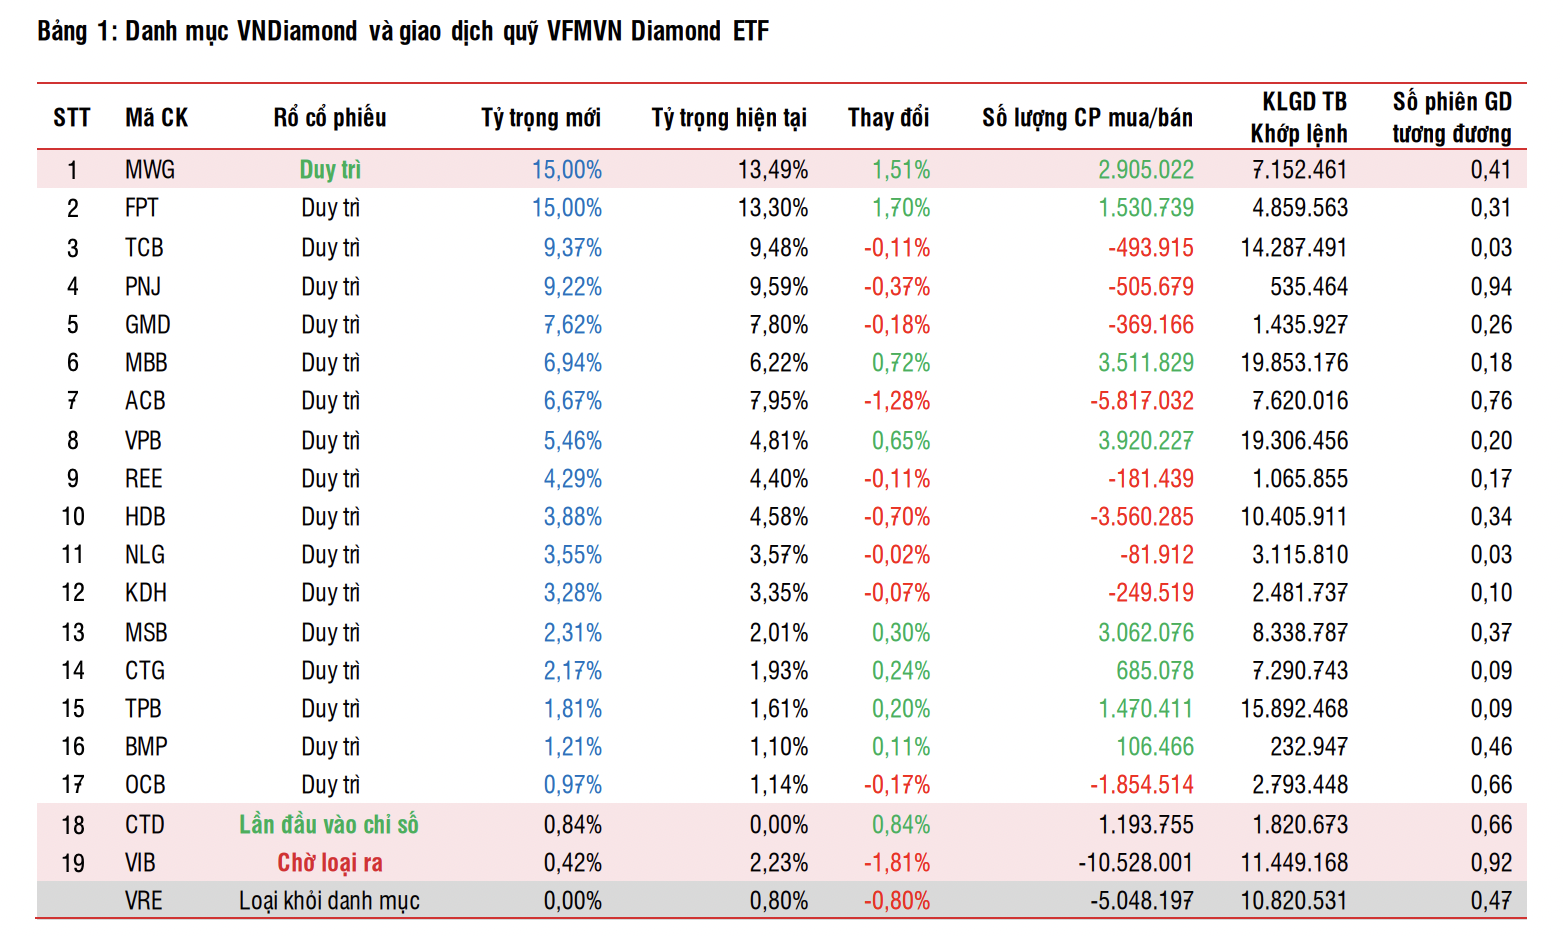Viewport: 1564px width, 936px height.
Task: Click the 1,70% change value
Action: point(901,208)
